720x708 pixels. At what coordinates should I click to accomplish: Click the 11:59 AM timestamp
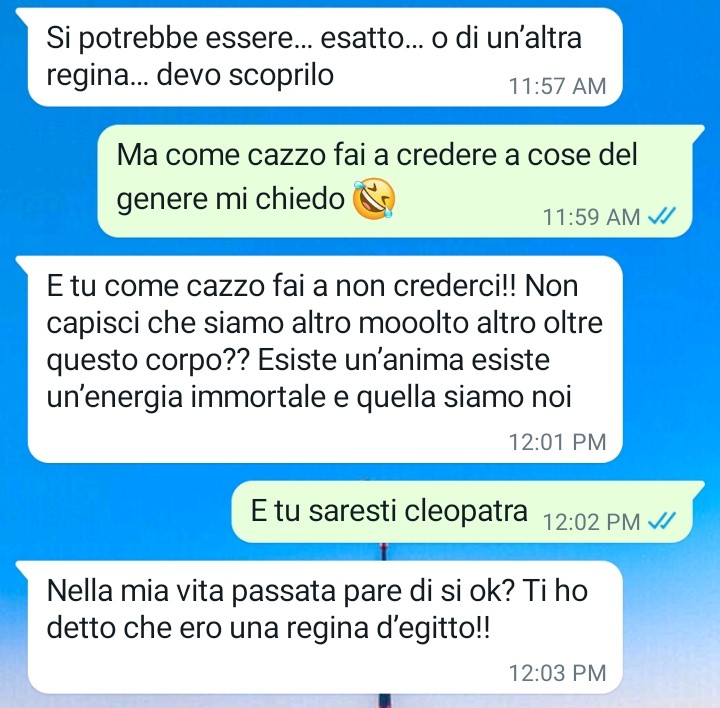[x=591, y=217]
